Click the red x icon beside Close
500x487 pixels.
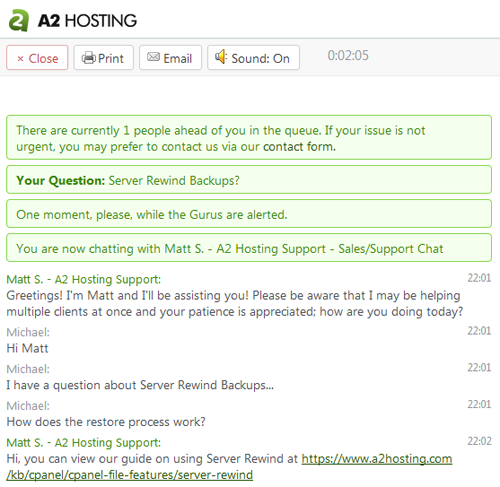click(20, 59)
